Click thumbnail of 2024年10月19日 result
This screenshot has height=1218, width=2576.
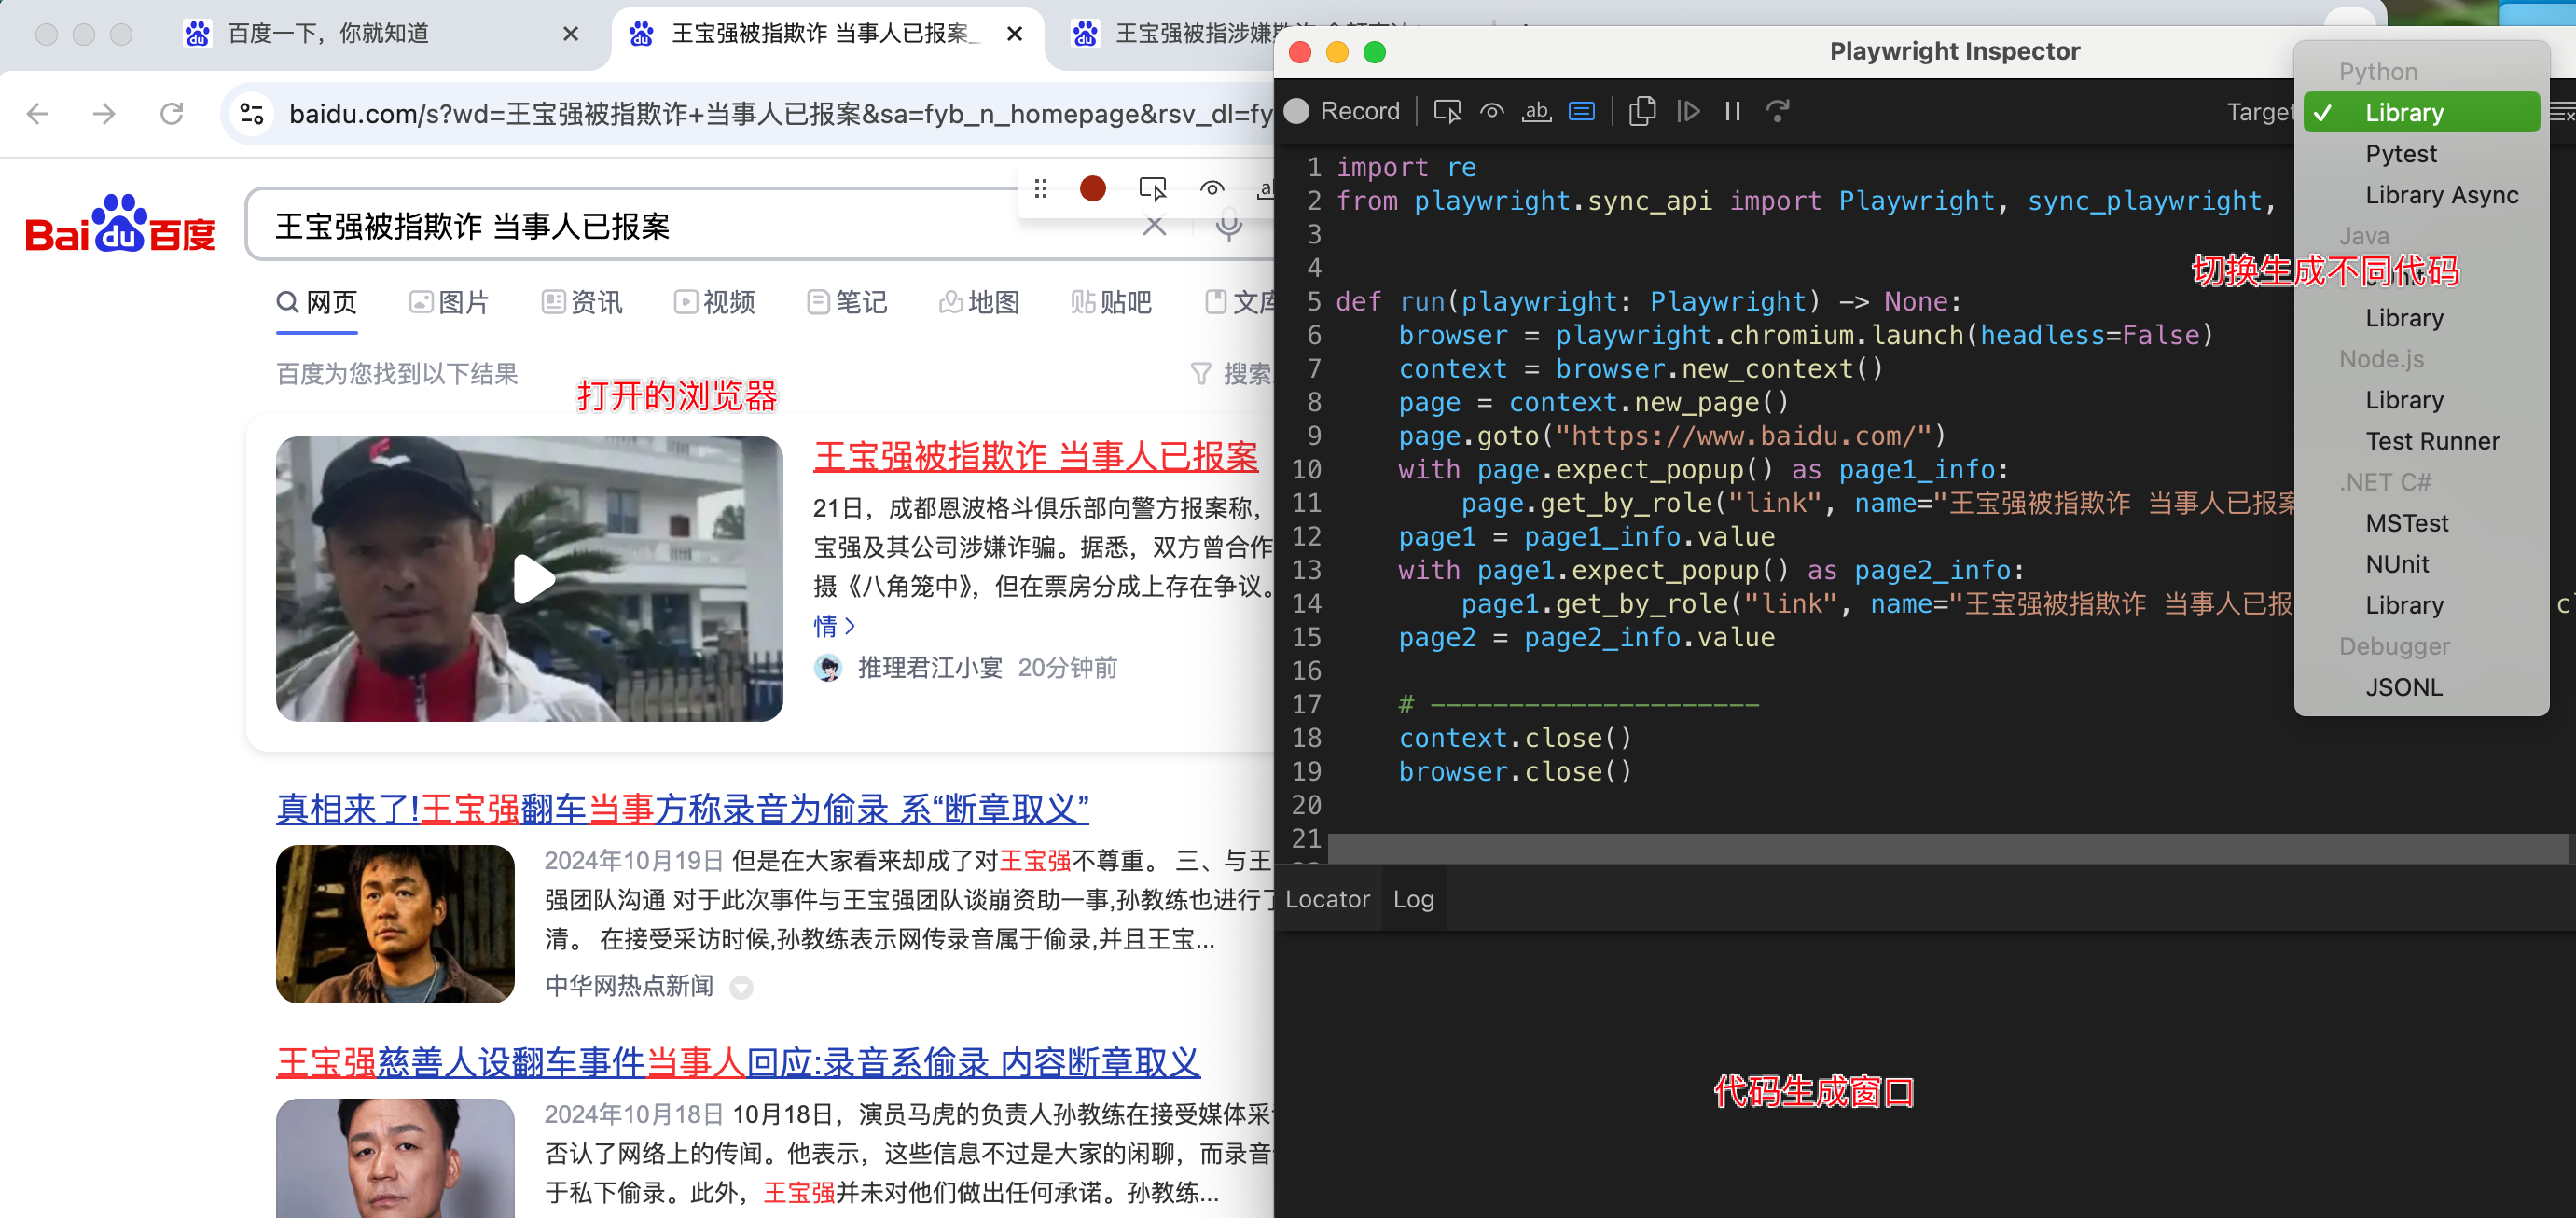[x=395, y=924]
